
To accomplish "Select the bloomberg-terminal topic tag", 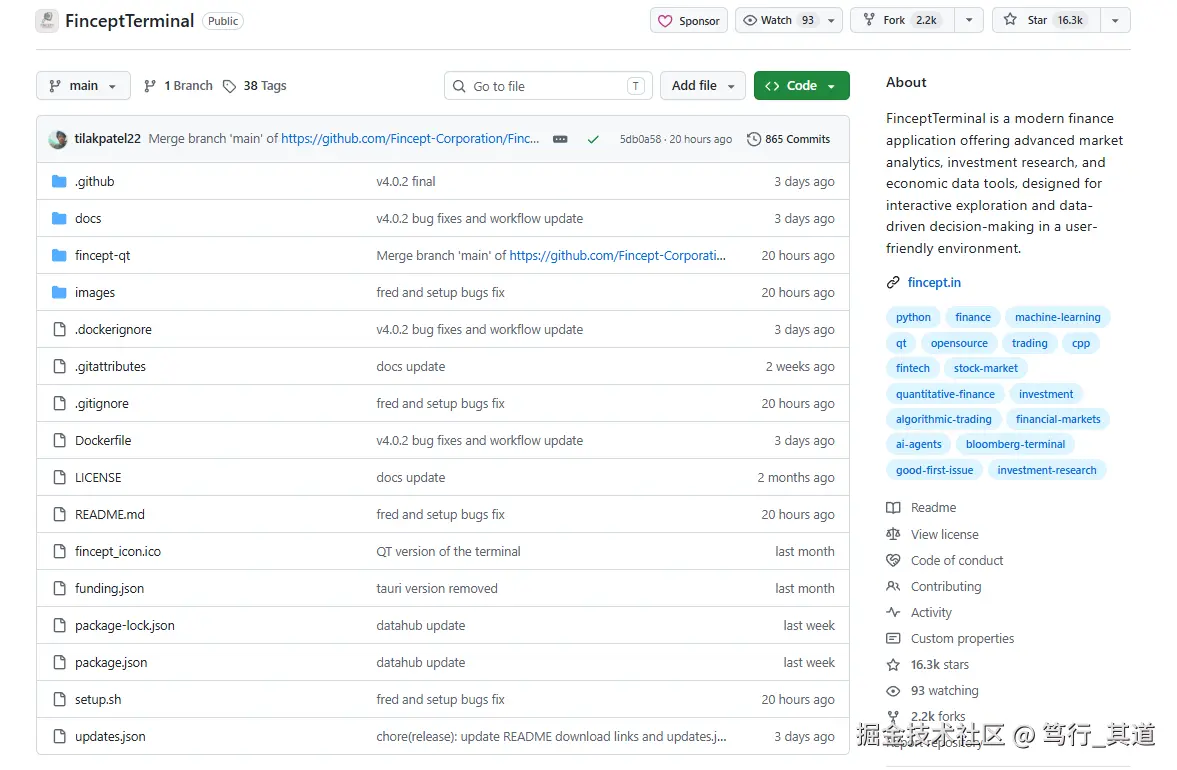I will click(1015, 444).
